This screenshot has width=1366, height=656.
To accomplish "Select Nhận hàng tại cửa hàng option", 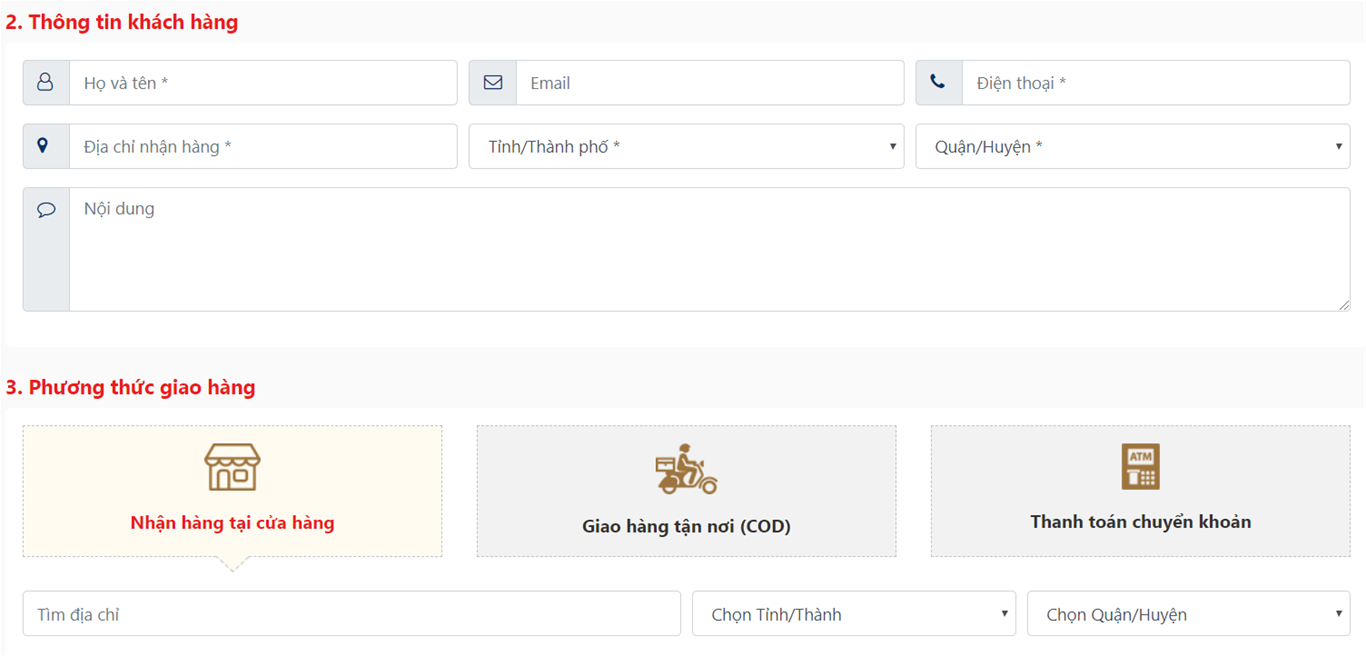I will click(232, 523).
